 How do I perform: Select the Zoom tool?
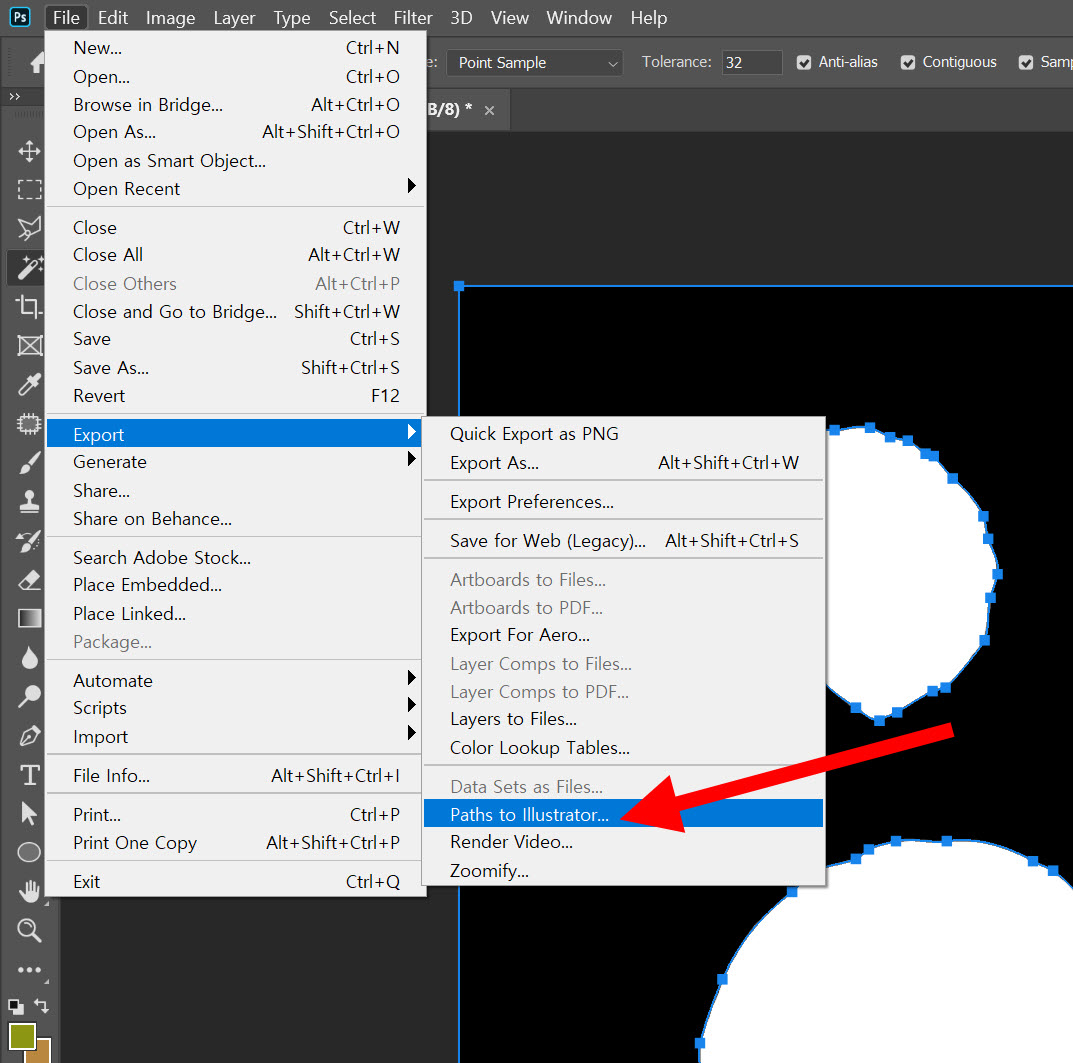tap(29, 930)
